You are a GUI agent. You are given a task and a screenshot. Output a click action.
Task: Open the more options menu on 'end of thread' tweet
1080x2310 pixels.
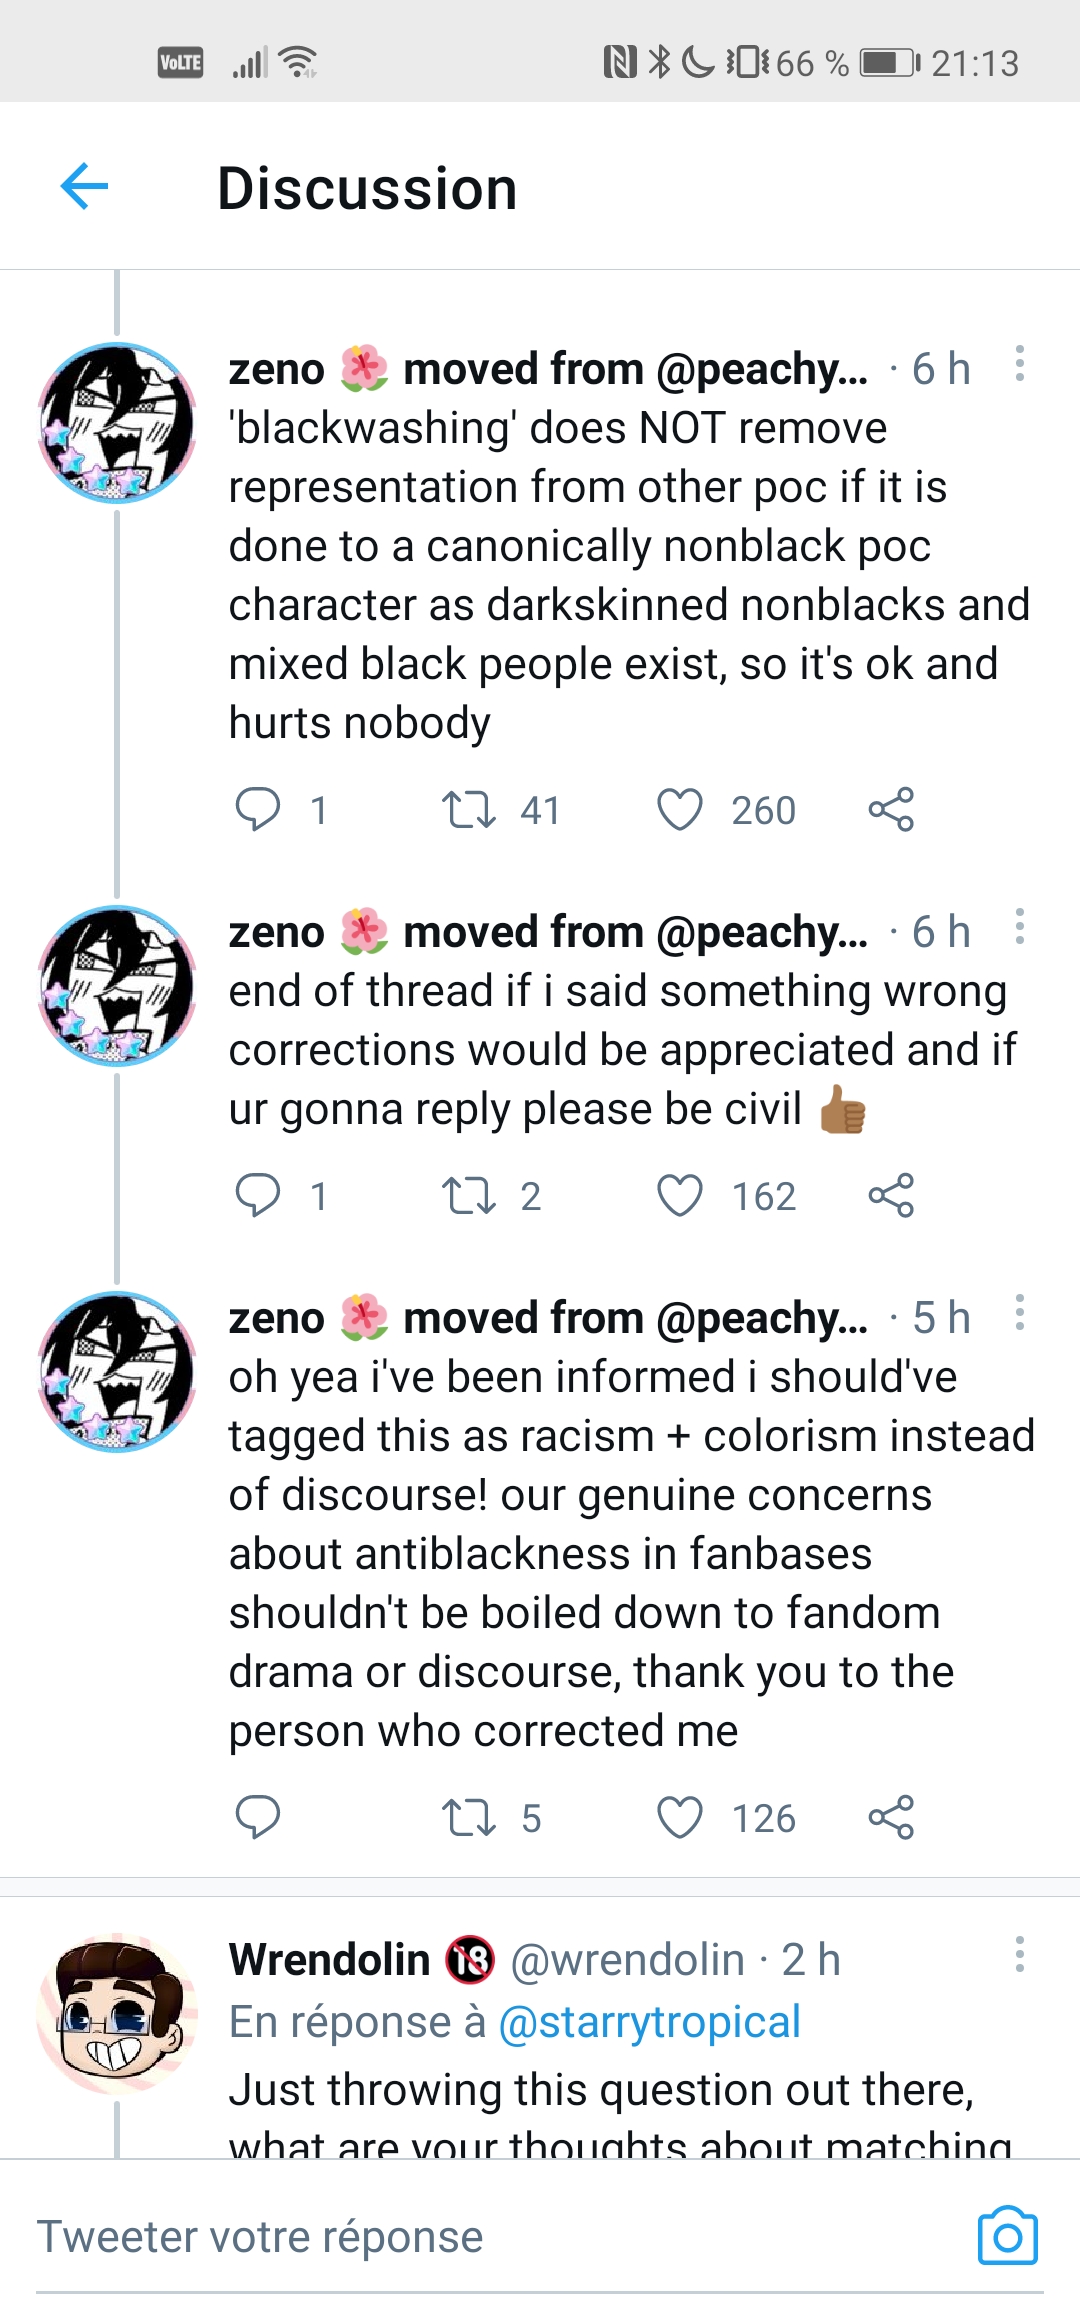point(1019,926)
